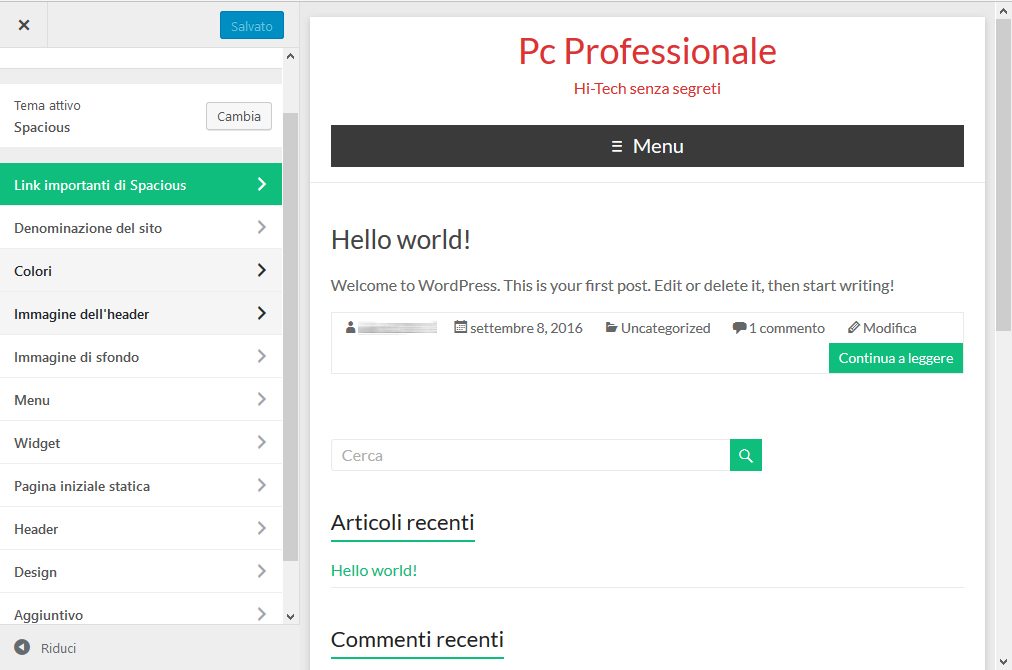Click the pencil icon beside Modifica
This screenshot has width=1012, height=670.
pyautogui.click(x=853, y=327)
